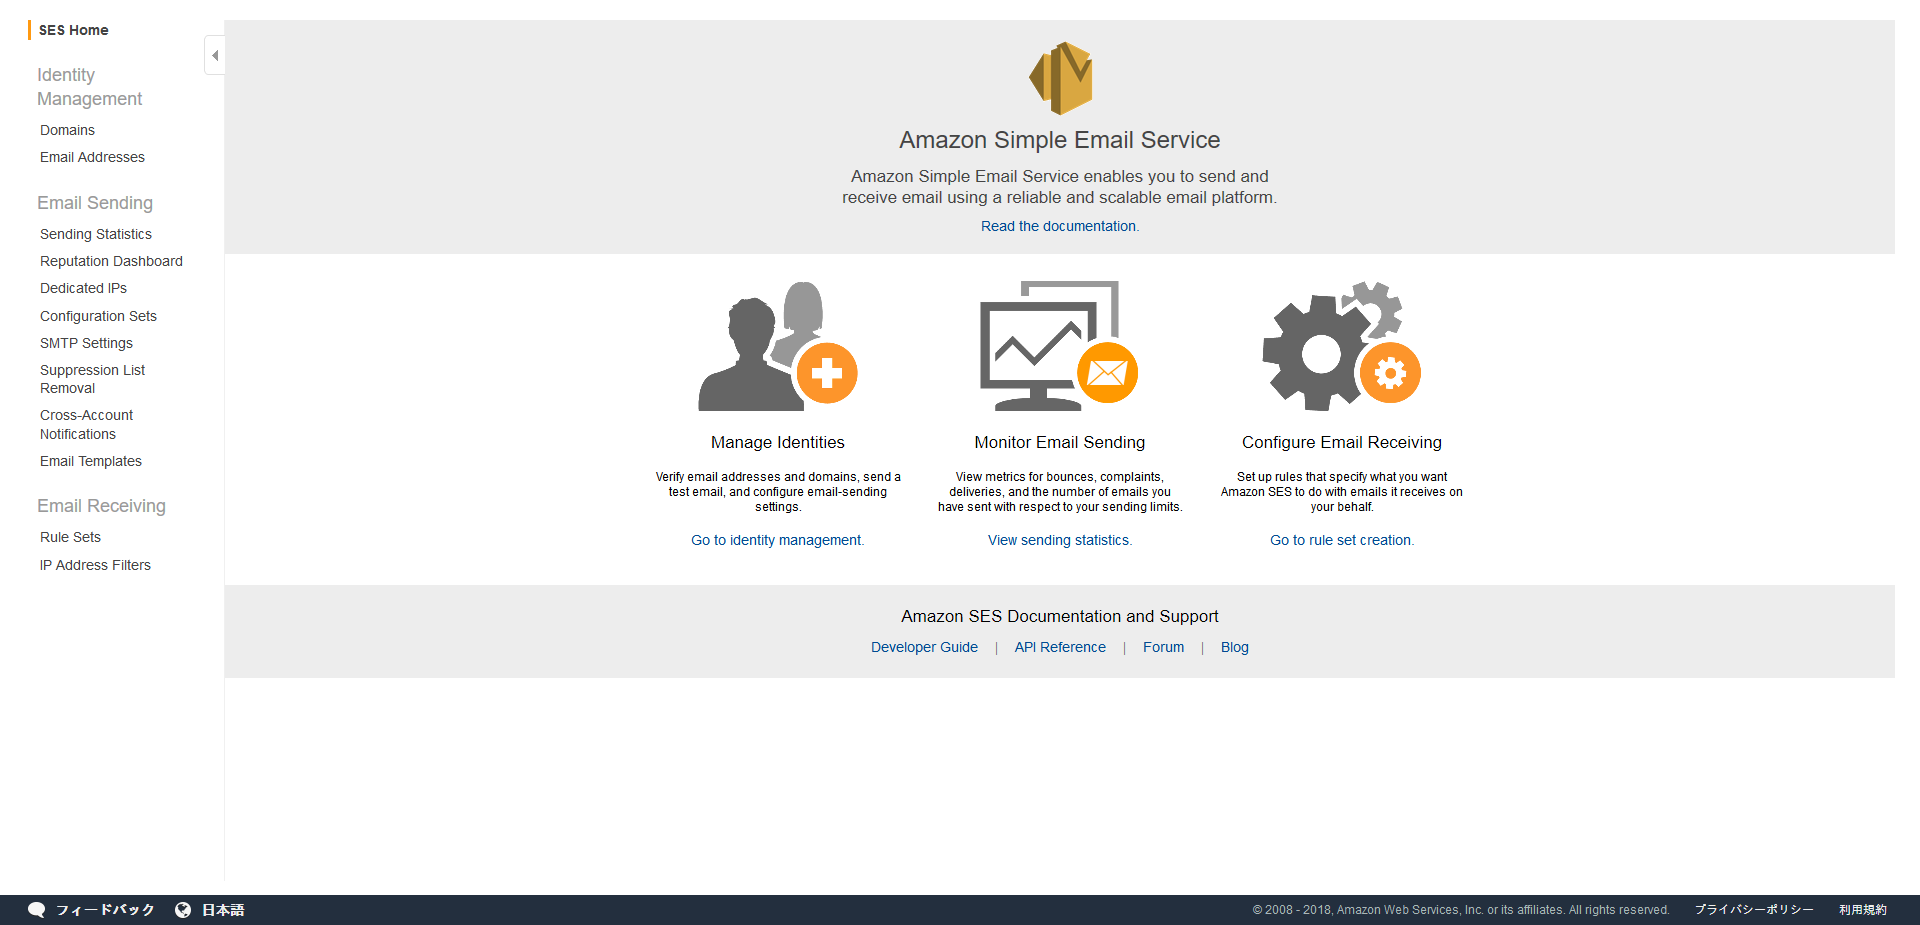
Task: Open 利用規約 footer link
Action: click(x=1862, y=910)
